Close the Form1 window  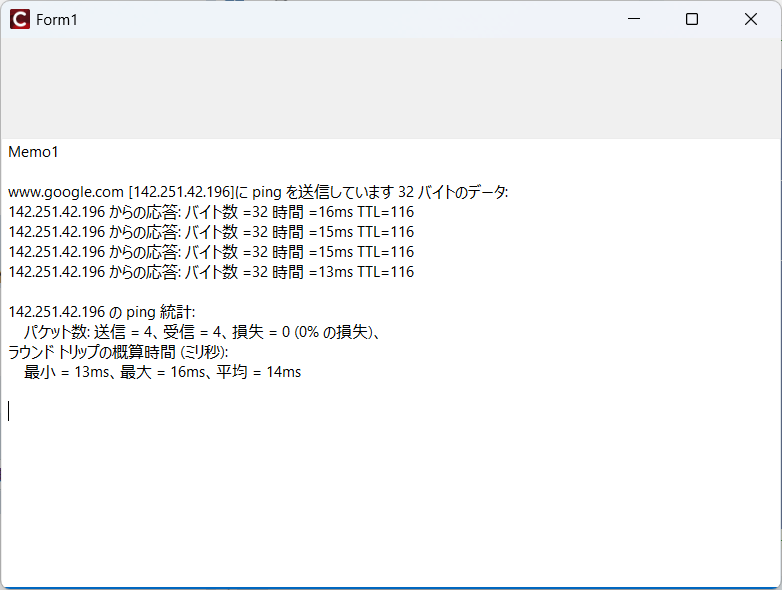coord(751,19)
